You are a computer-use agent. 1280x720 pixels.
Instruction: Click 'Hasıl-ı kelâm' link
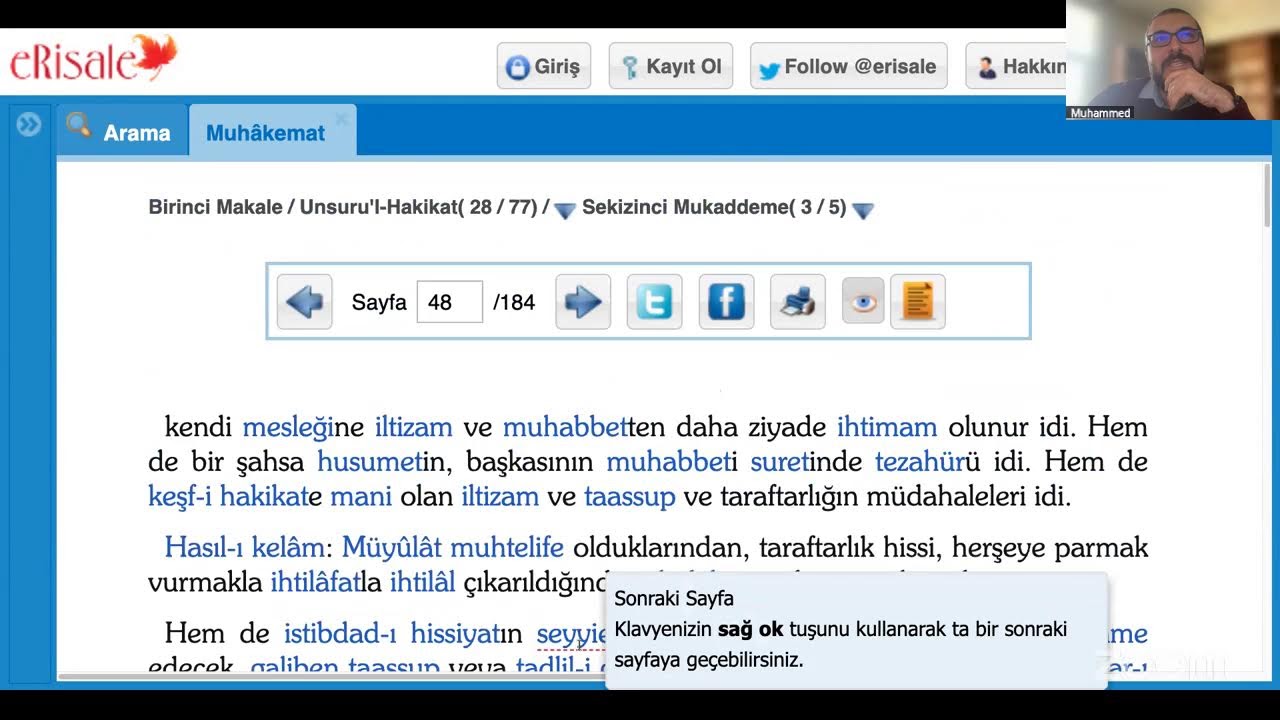pyautogui.click(x=245, y=548)
